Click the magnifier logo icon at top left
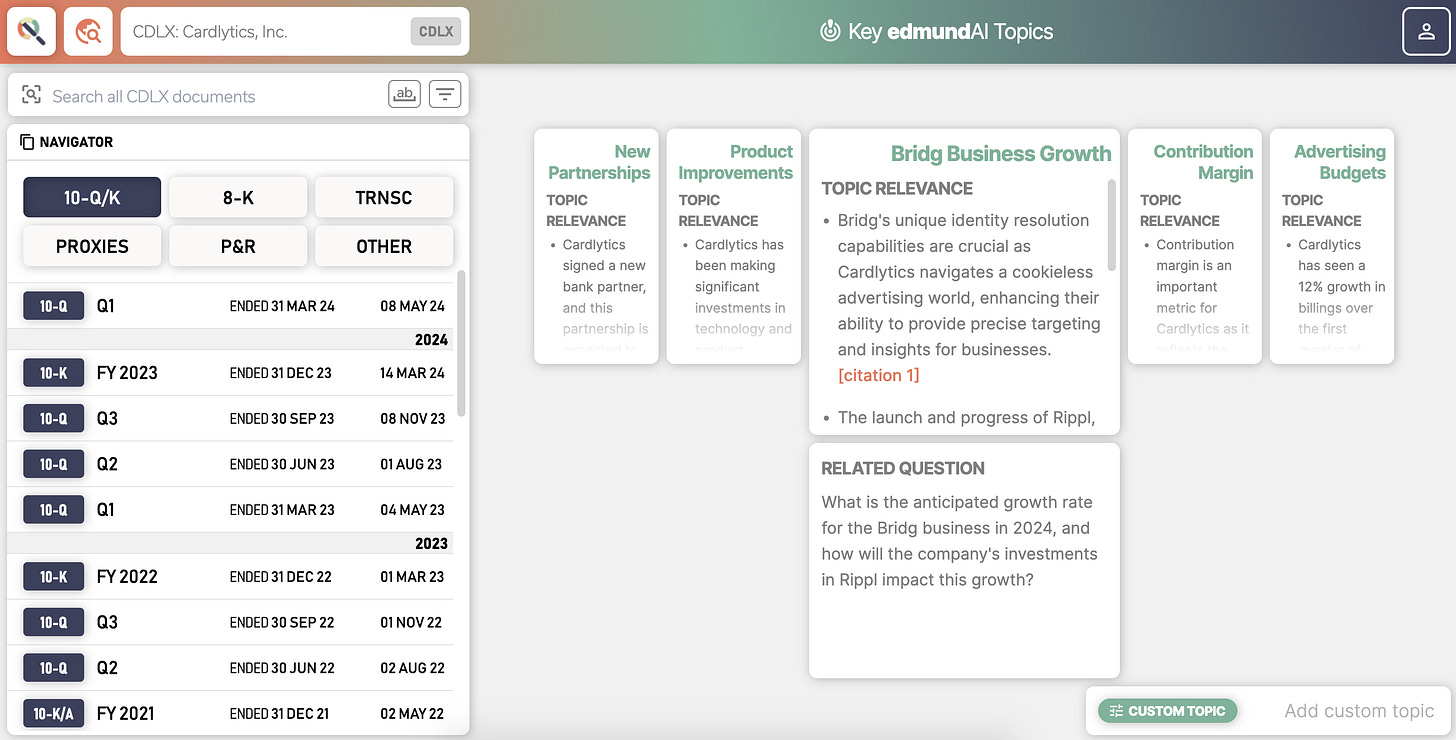Image resolution: width=1456 pixels, height=740 pixels. 32,31
